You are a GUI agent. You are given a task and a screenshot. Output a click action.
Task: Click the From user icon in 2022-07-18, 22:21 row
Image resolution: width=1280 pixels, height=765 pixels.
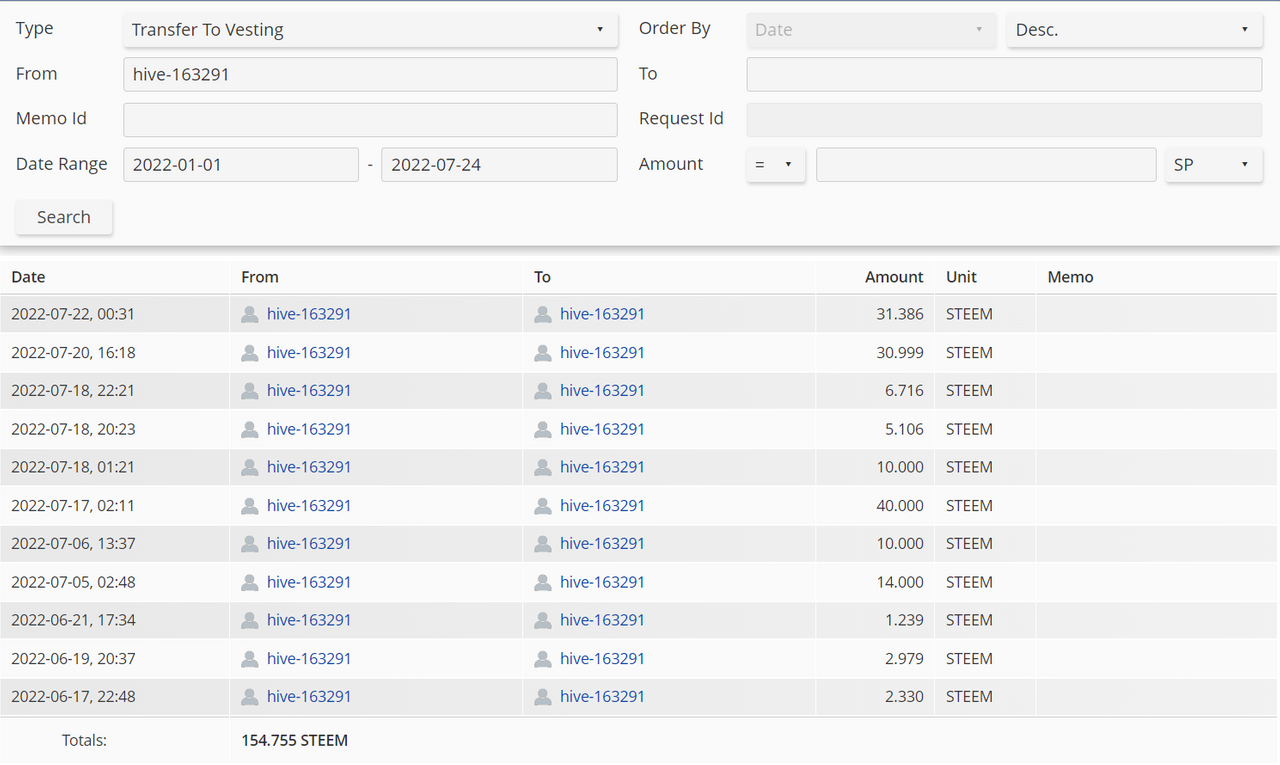pos(250,391)
